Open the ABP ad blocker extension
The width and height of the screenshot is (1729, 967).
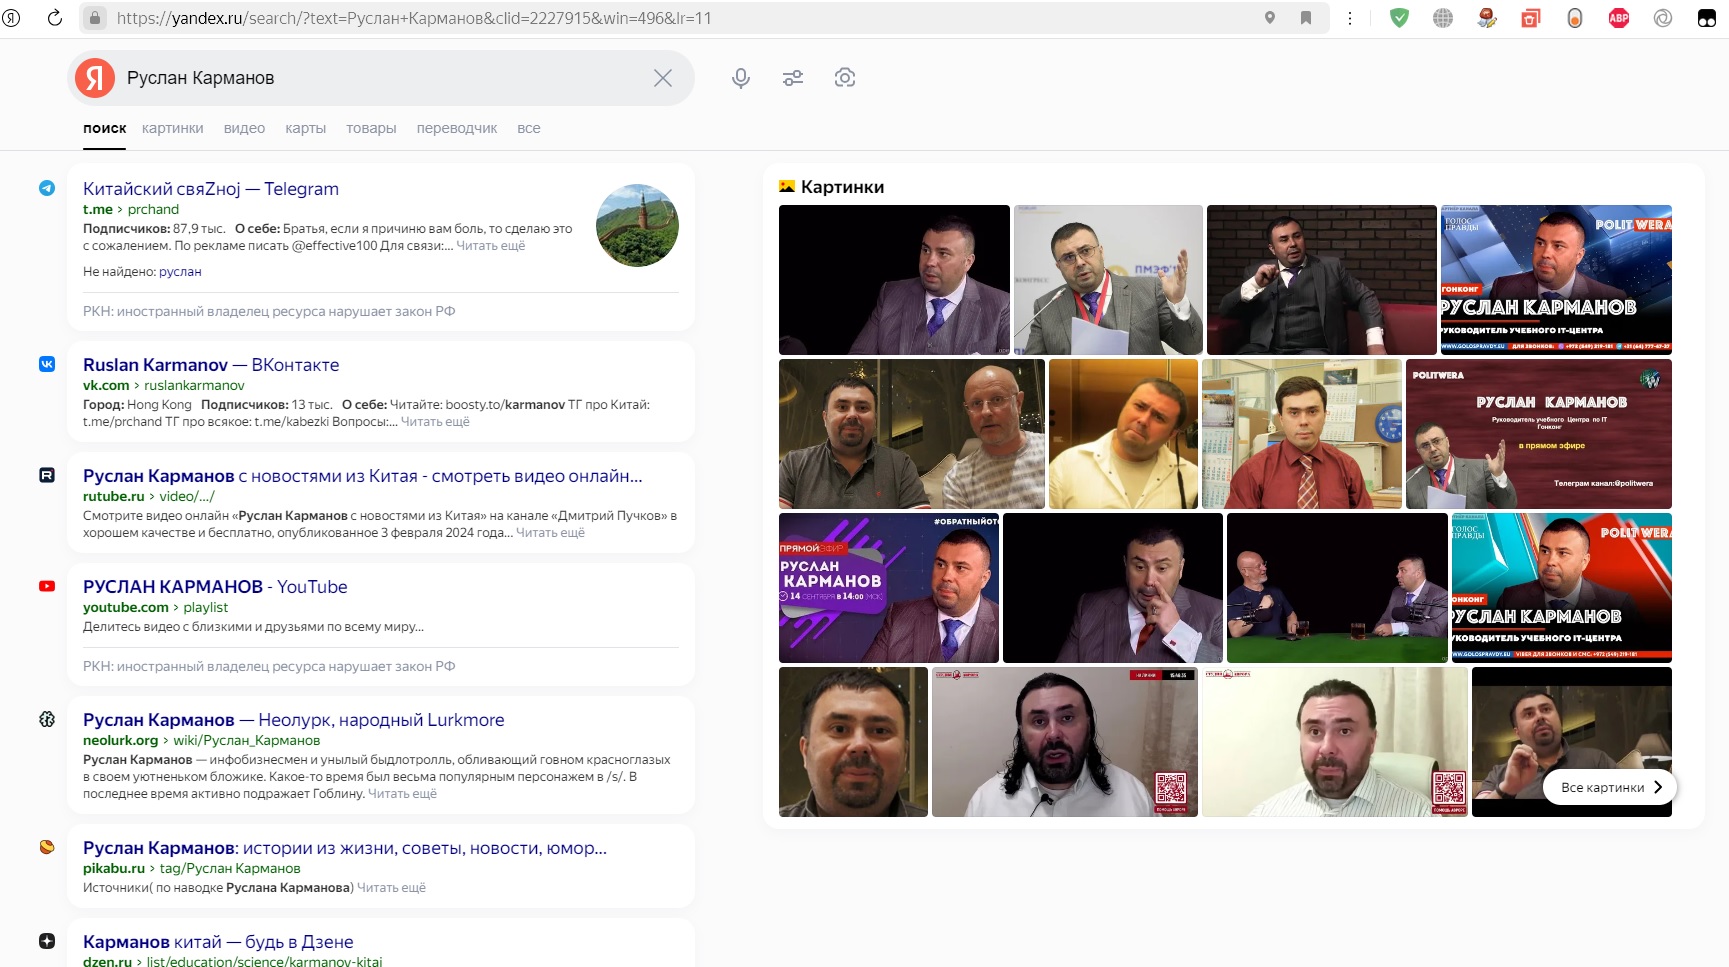coord(1618,18)
